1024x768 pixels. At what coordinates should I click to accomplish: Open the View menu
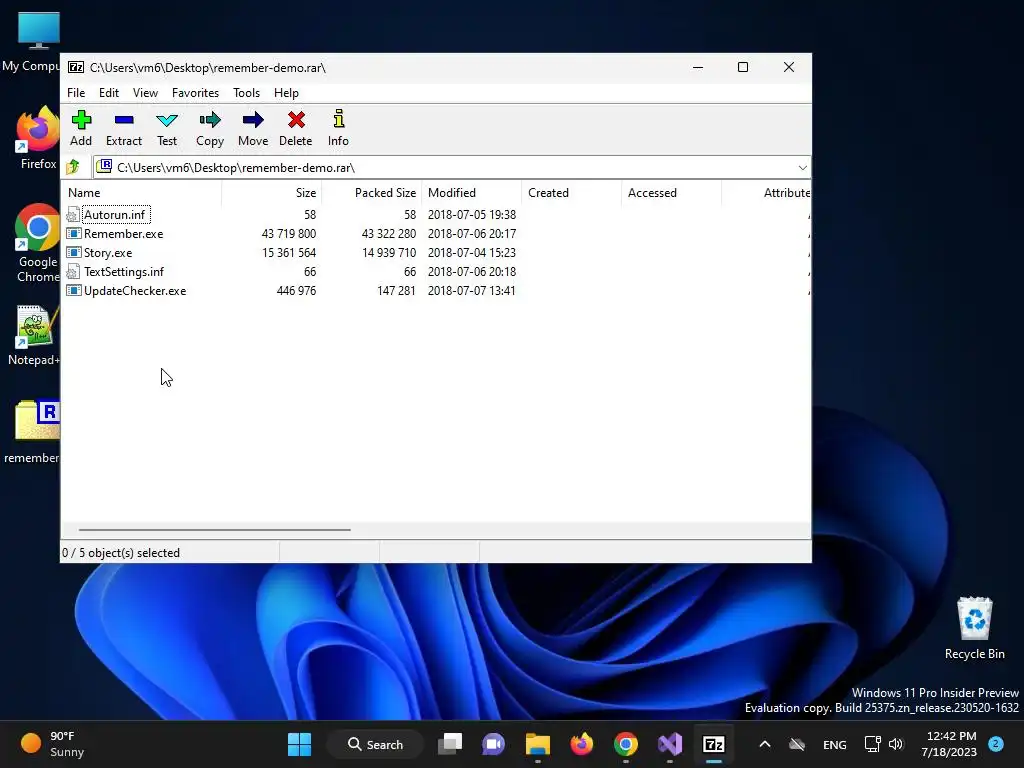pos(145,93)
